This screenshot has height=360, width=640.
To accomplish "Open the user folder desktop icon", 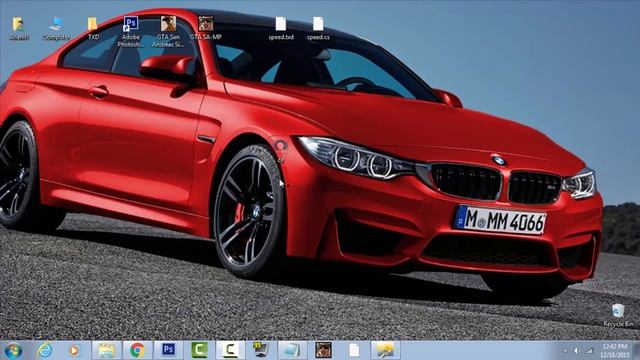I will 18,28.
